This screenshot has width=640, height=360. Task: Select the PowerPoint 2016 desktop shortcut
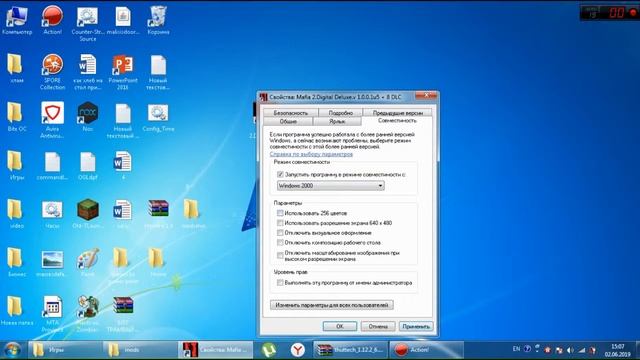pos(123,72)
